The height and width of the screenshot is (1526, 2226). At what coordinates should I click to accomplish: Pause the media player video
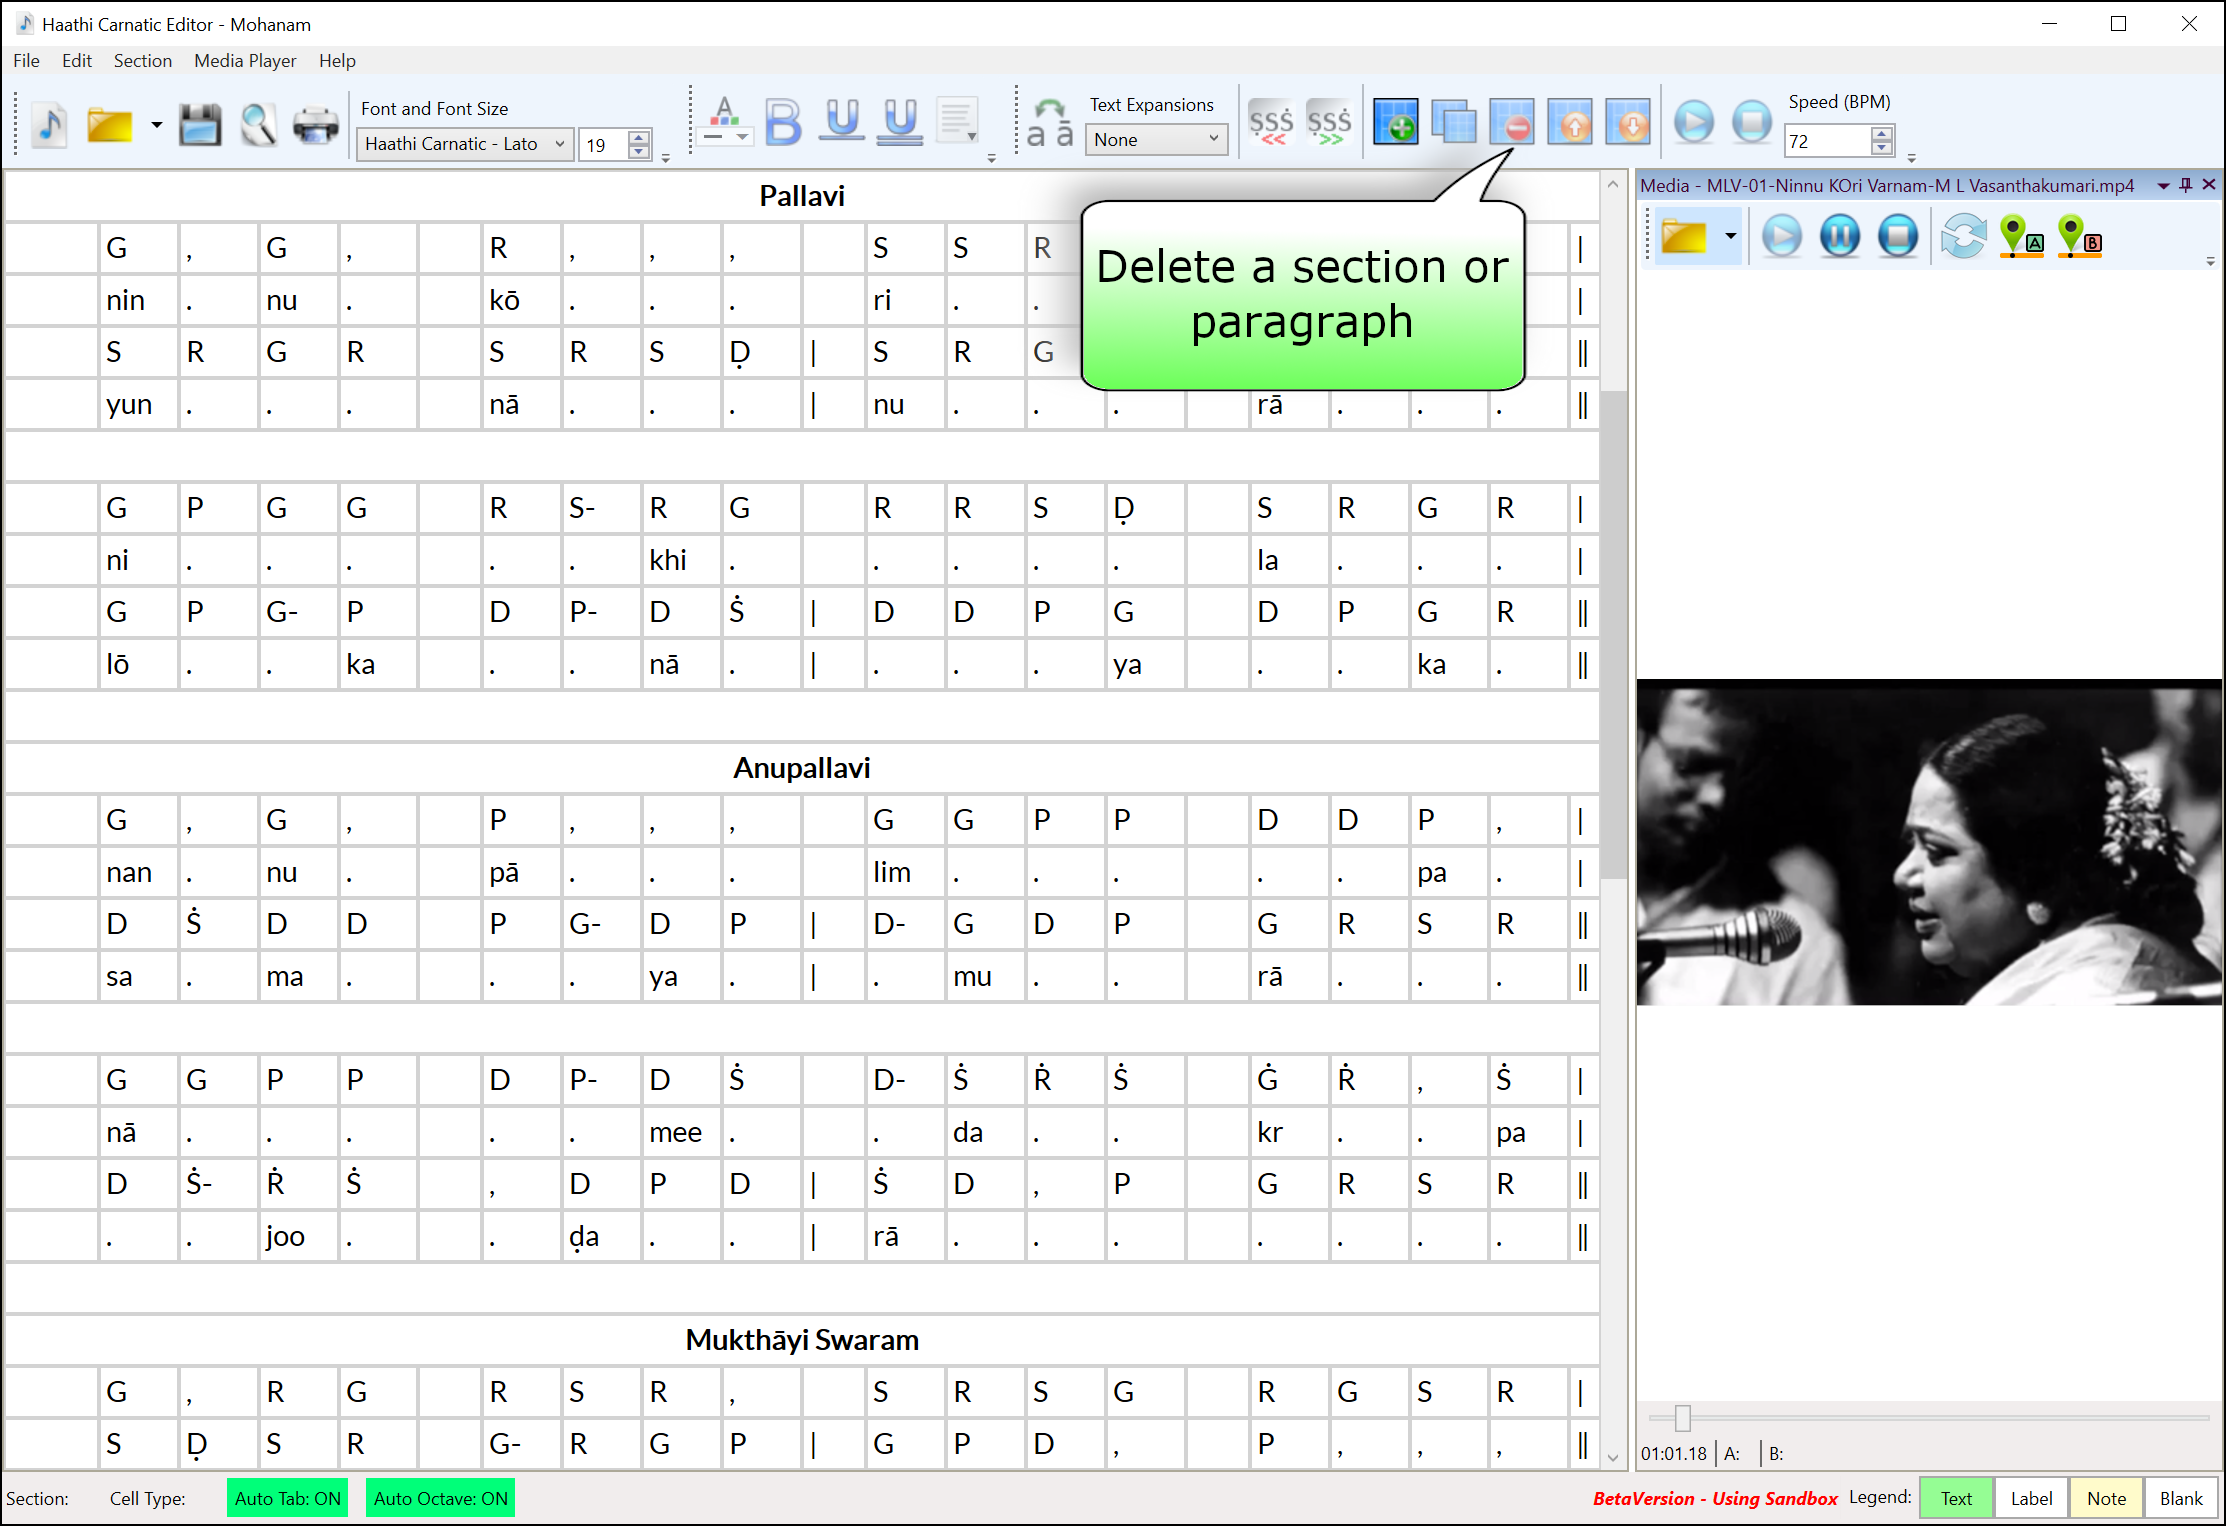[1839, 237]
